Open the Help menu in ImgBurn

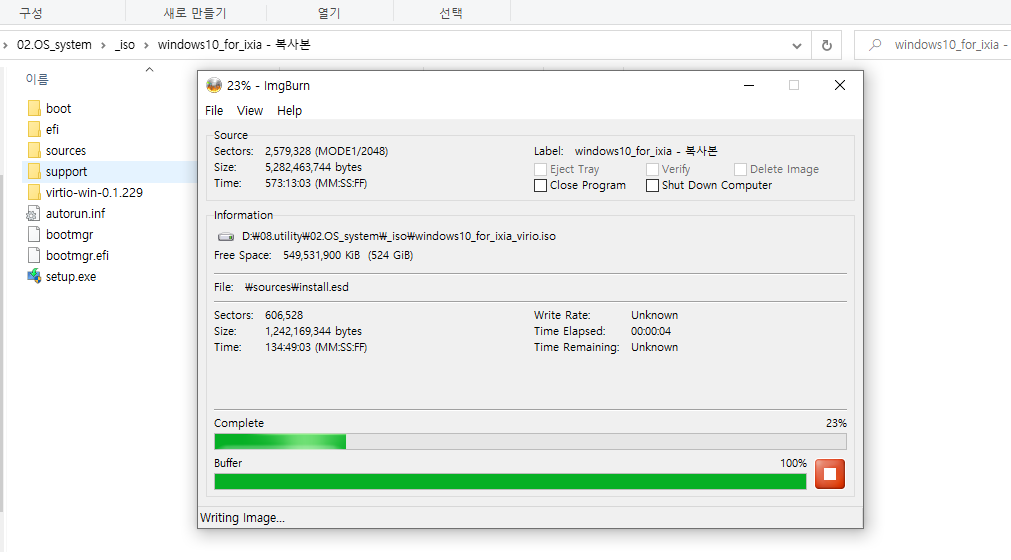tap(290, 111)
